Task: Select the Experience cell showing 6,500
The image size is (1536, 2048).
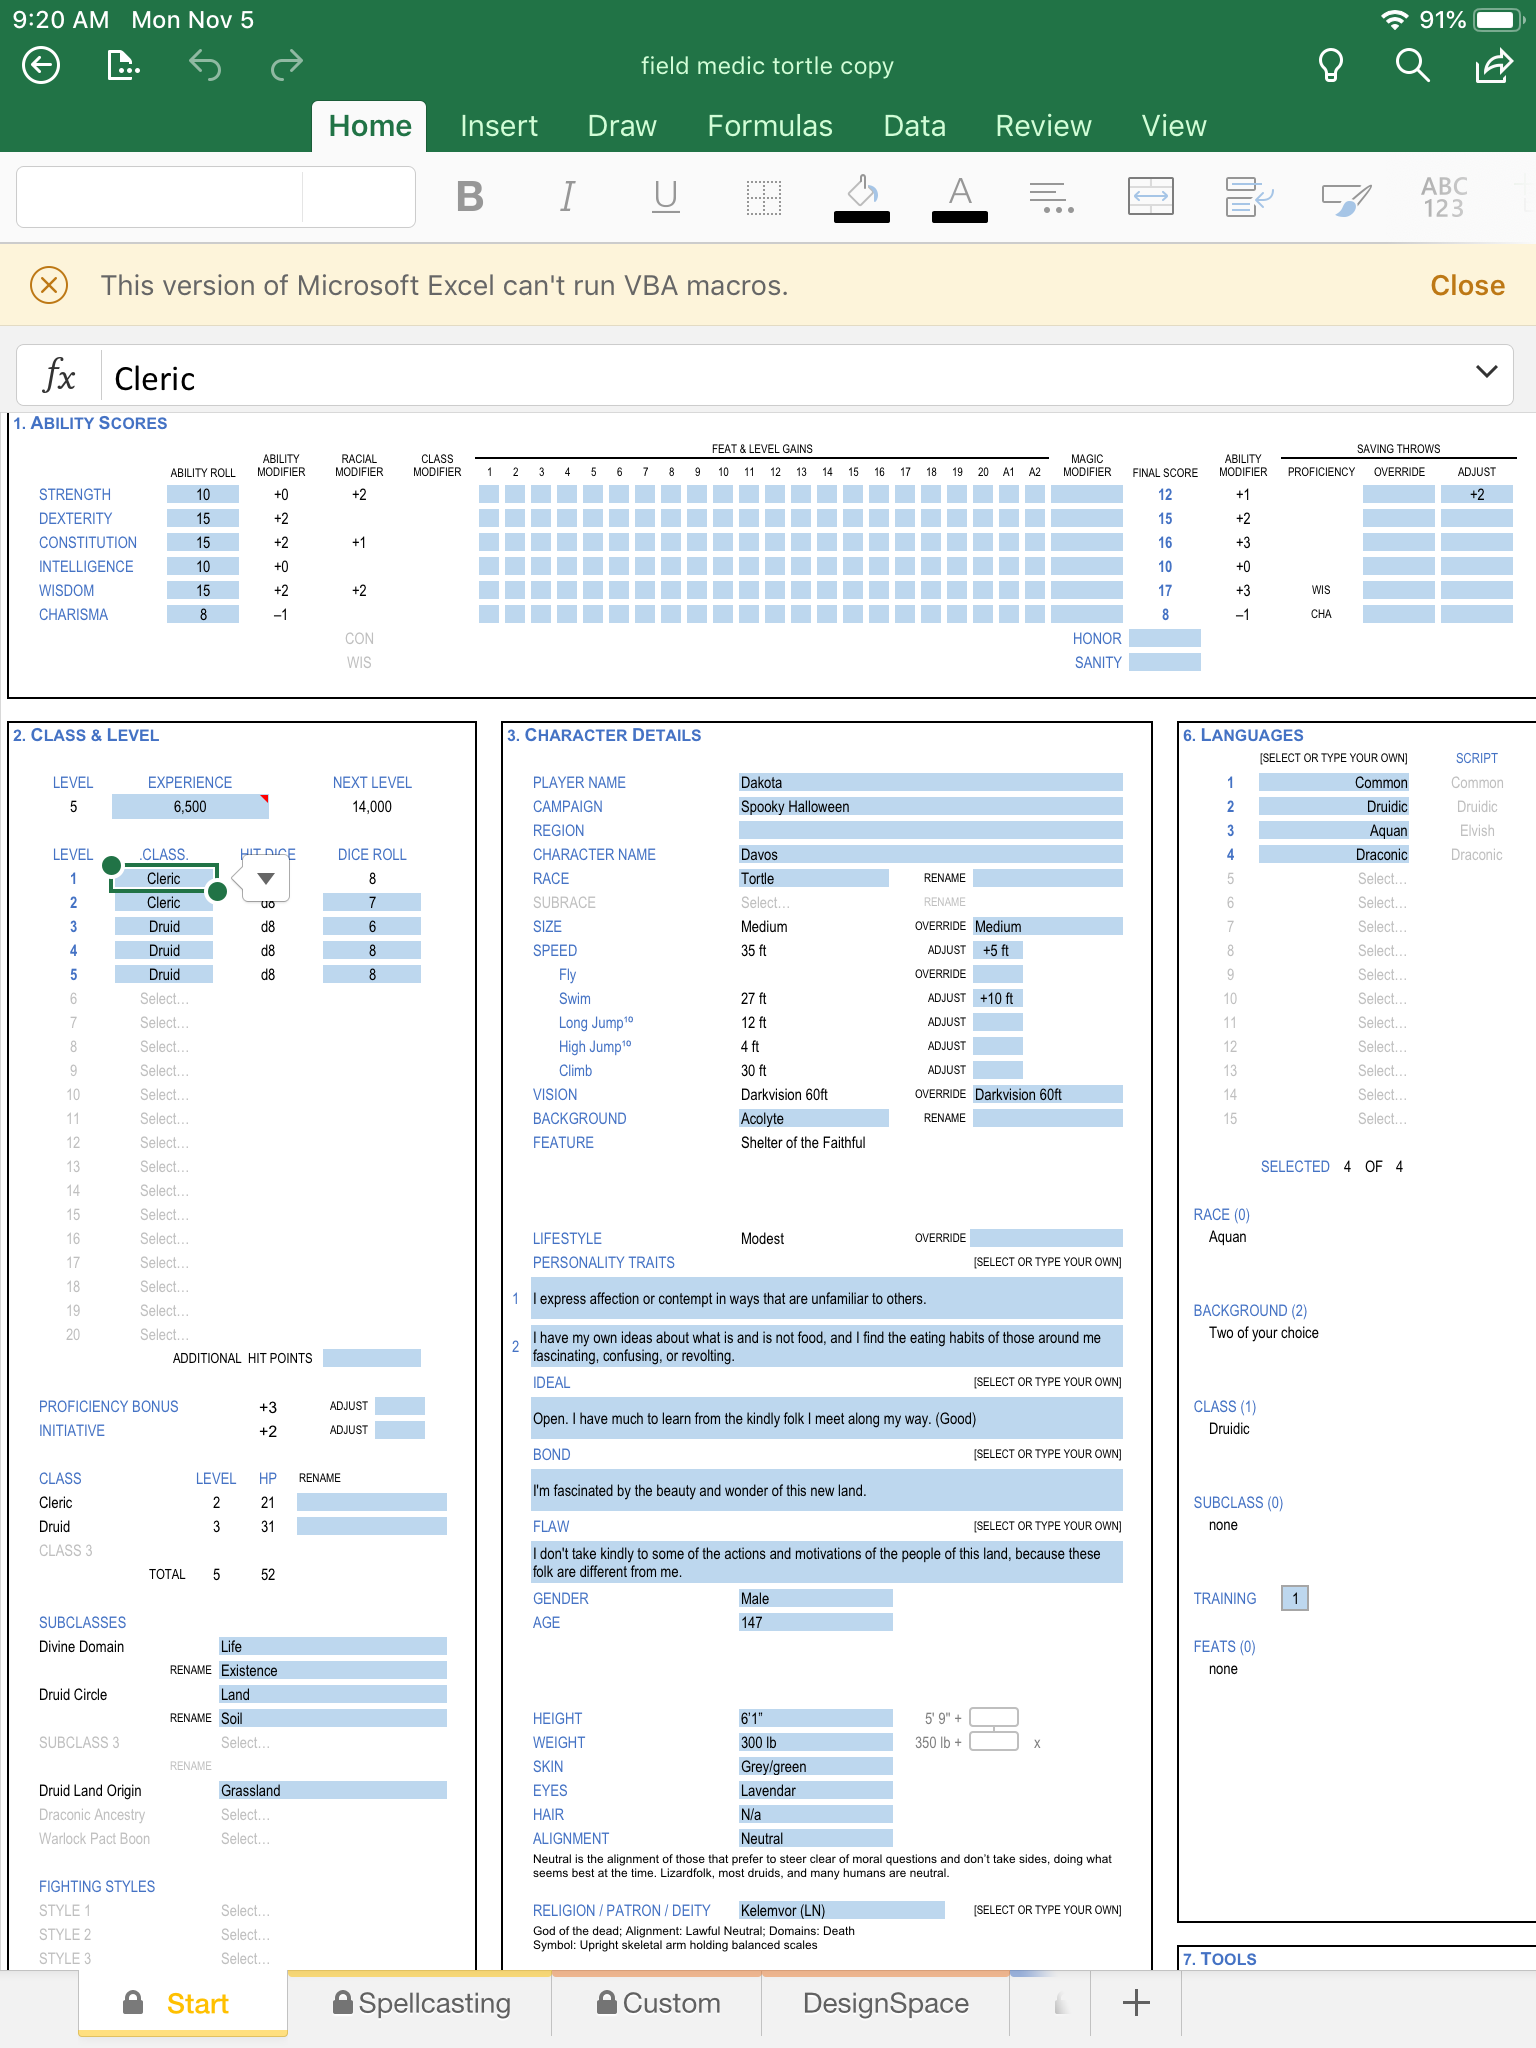Action: coord(190,807)
